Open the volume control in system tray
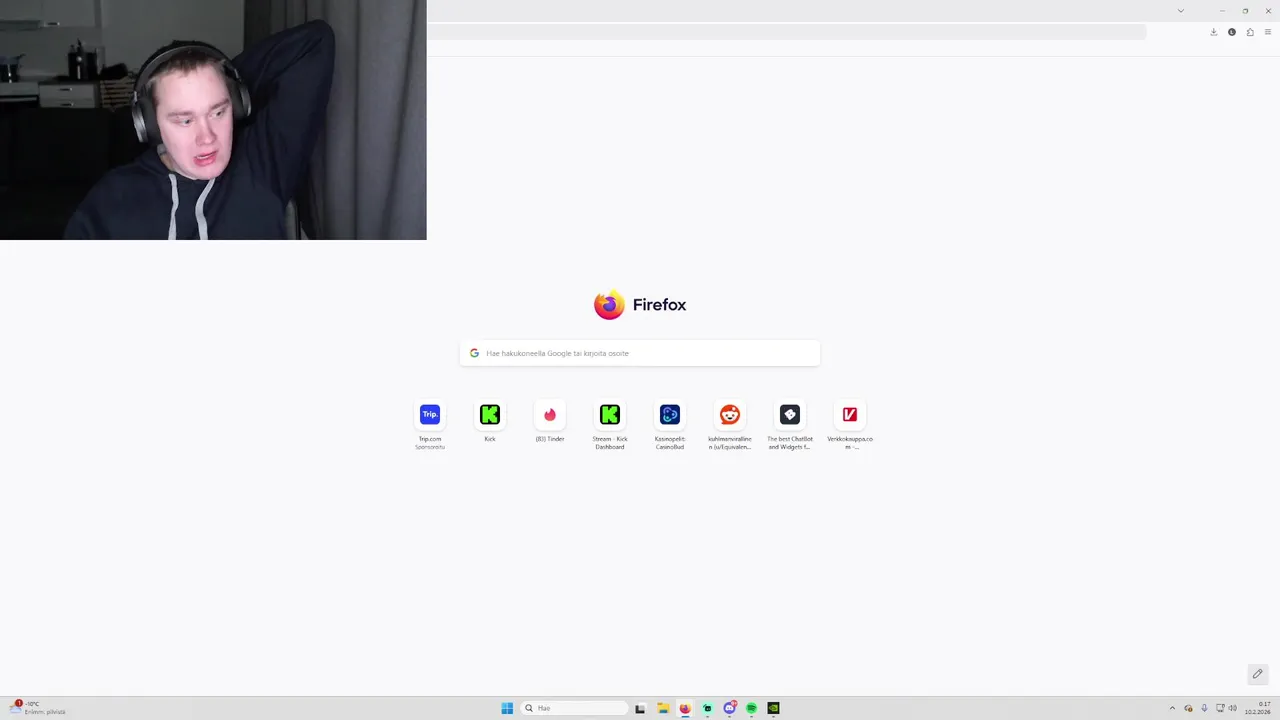Viewport: 1280px width, 720px height. point(1232,708)
